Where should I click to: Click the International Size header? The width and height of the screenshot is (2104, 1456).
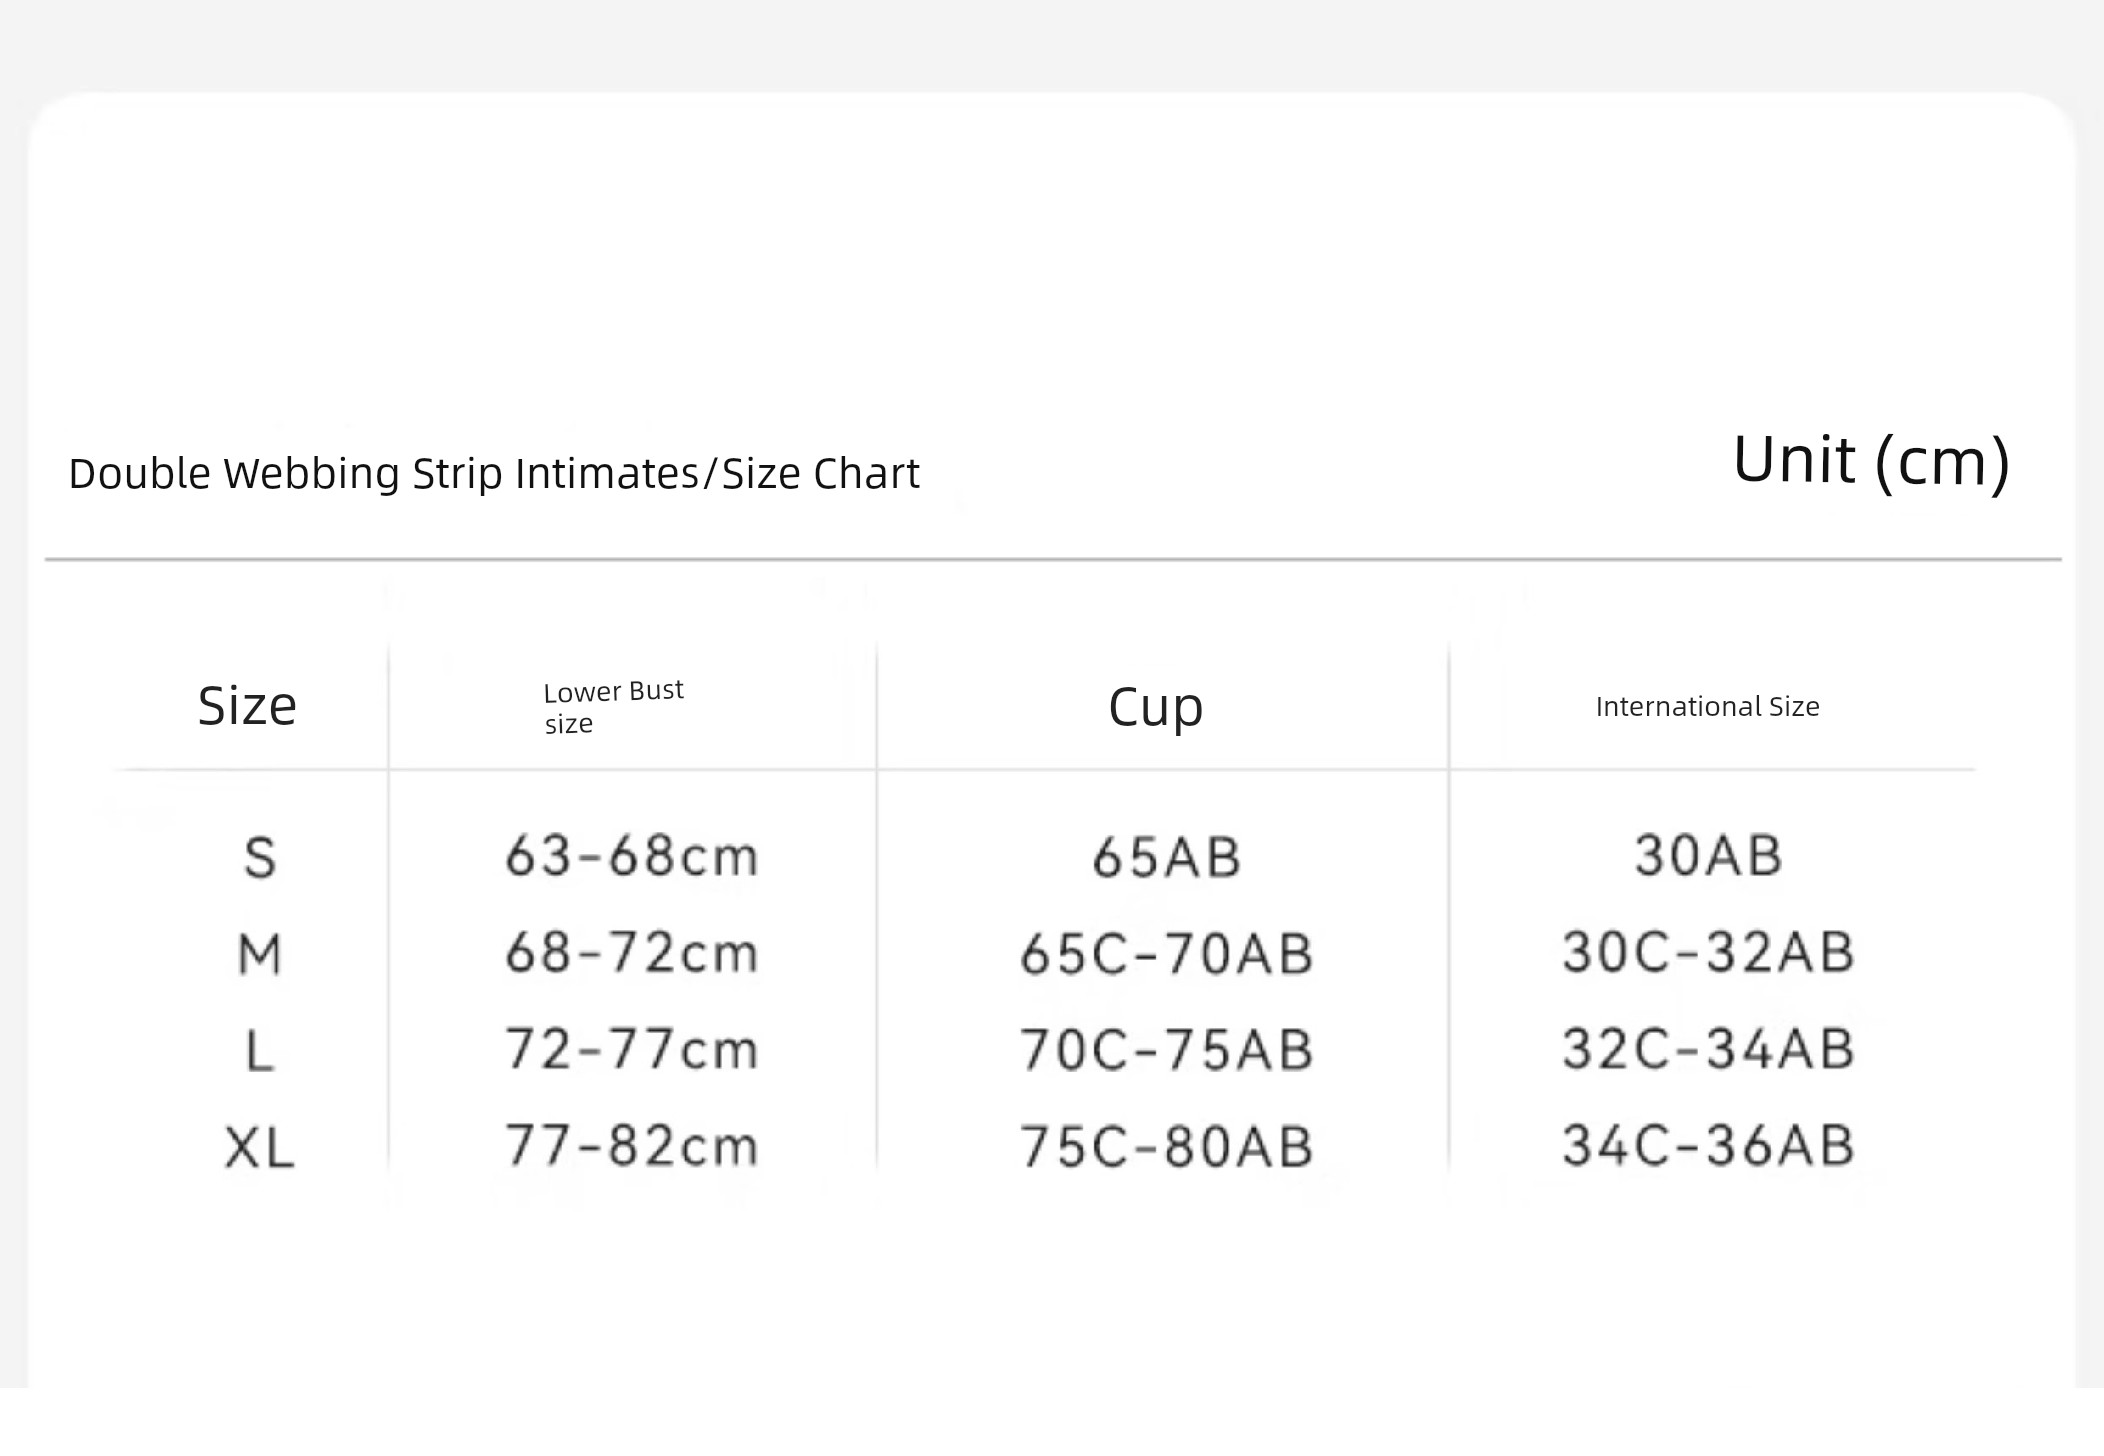point(1707,707)
